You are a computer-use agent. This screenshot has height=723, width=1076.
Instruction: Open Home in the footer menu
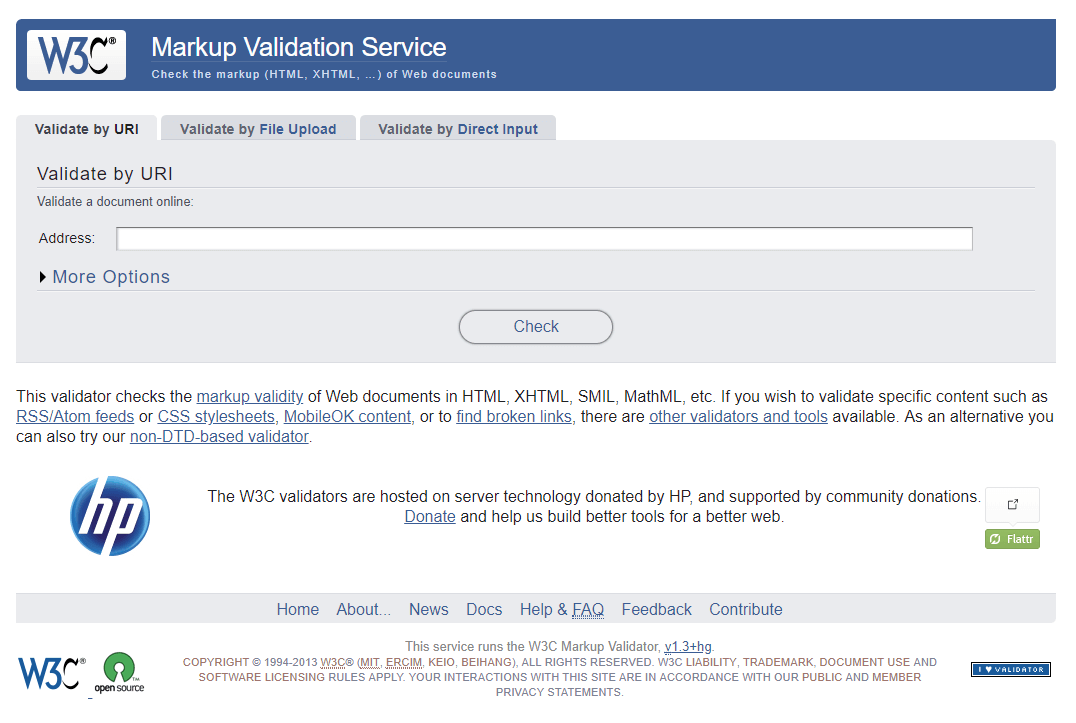(x=298, y=609)
